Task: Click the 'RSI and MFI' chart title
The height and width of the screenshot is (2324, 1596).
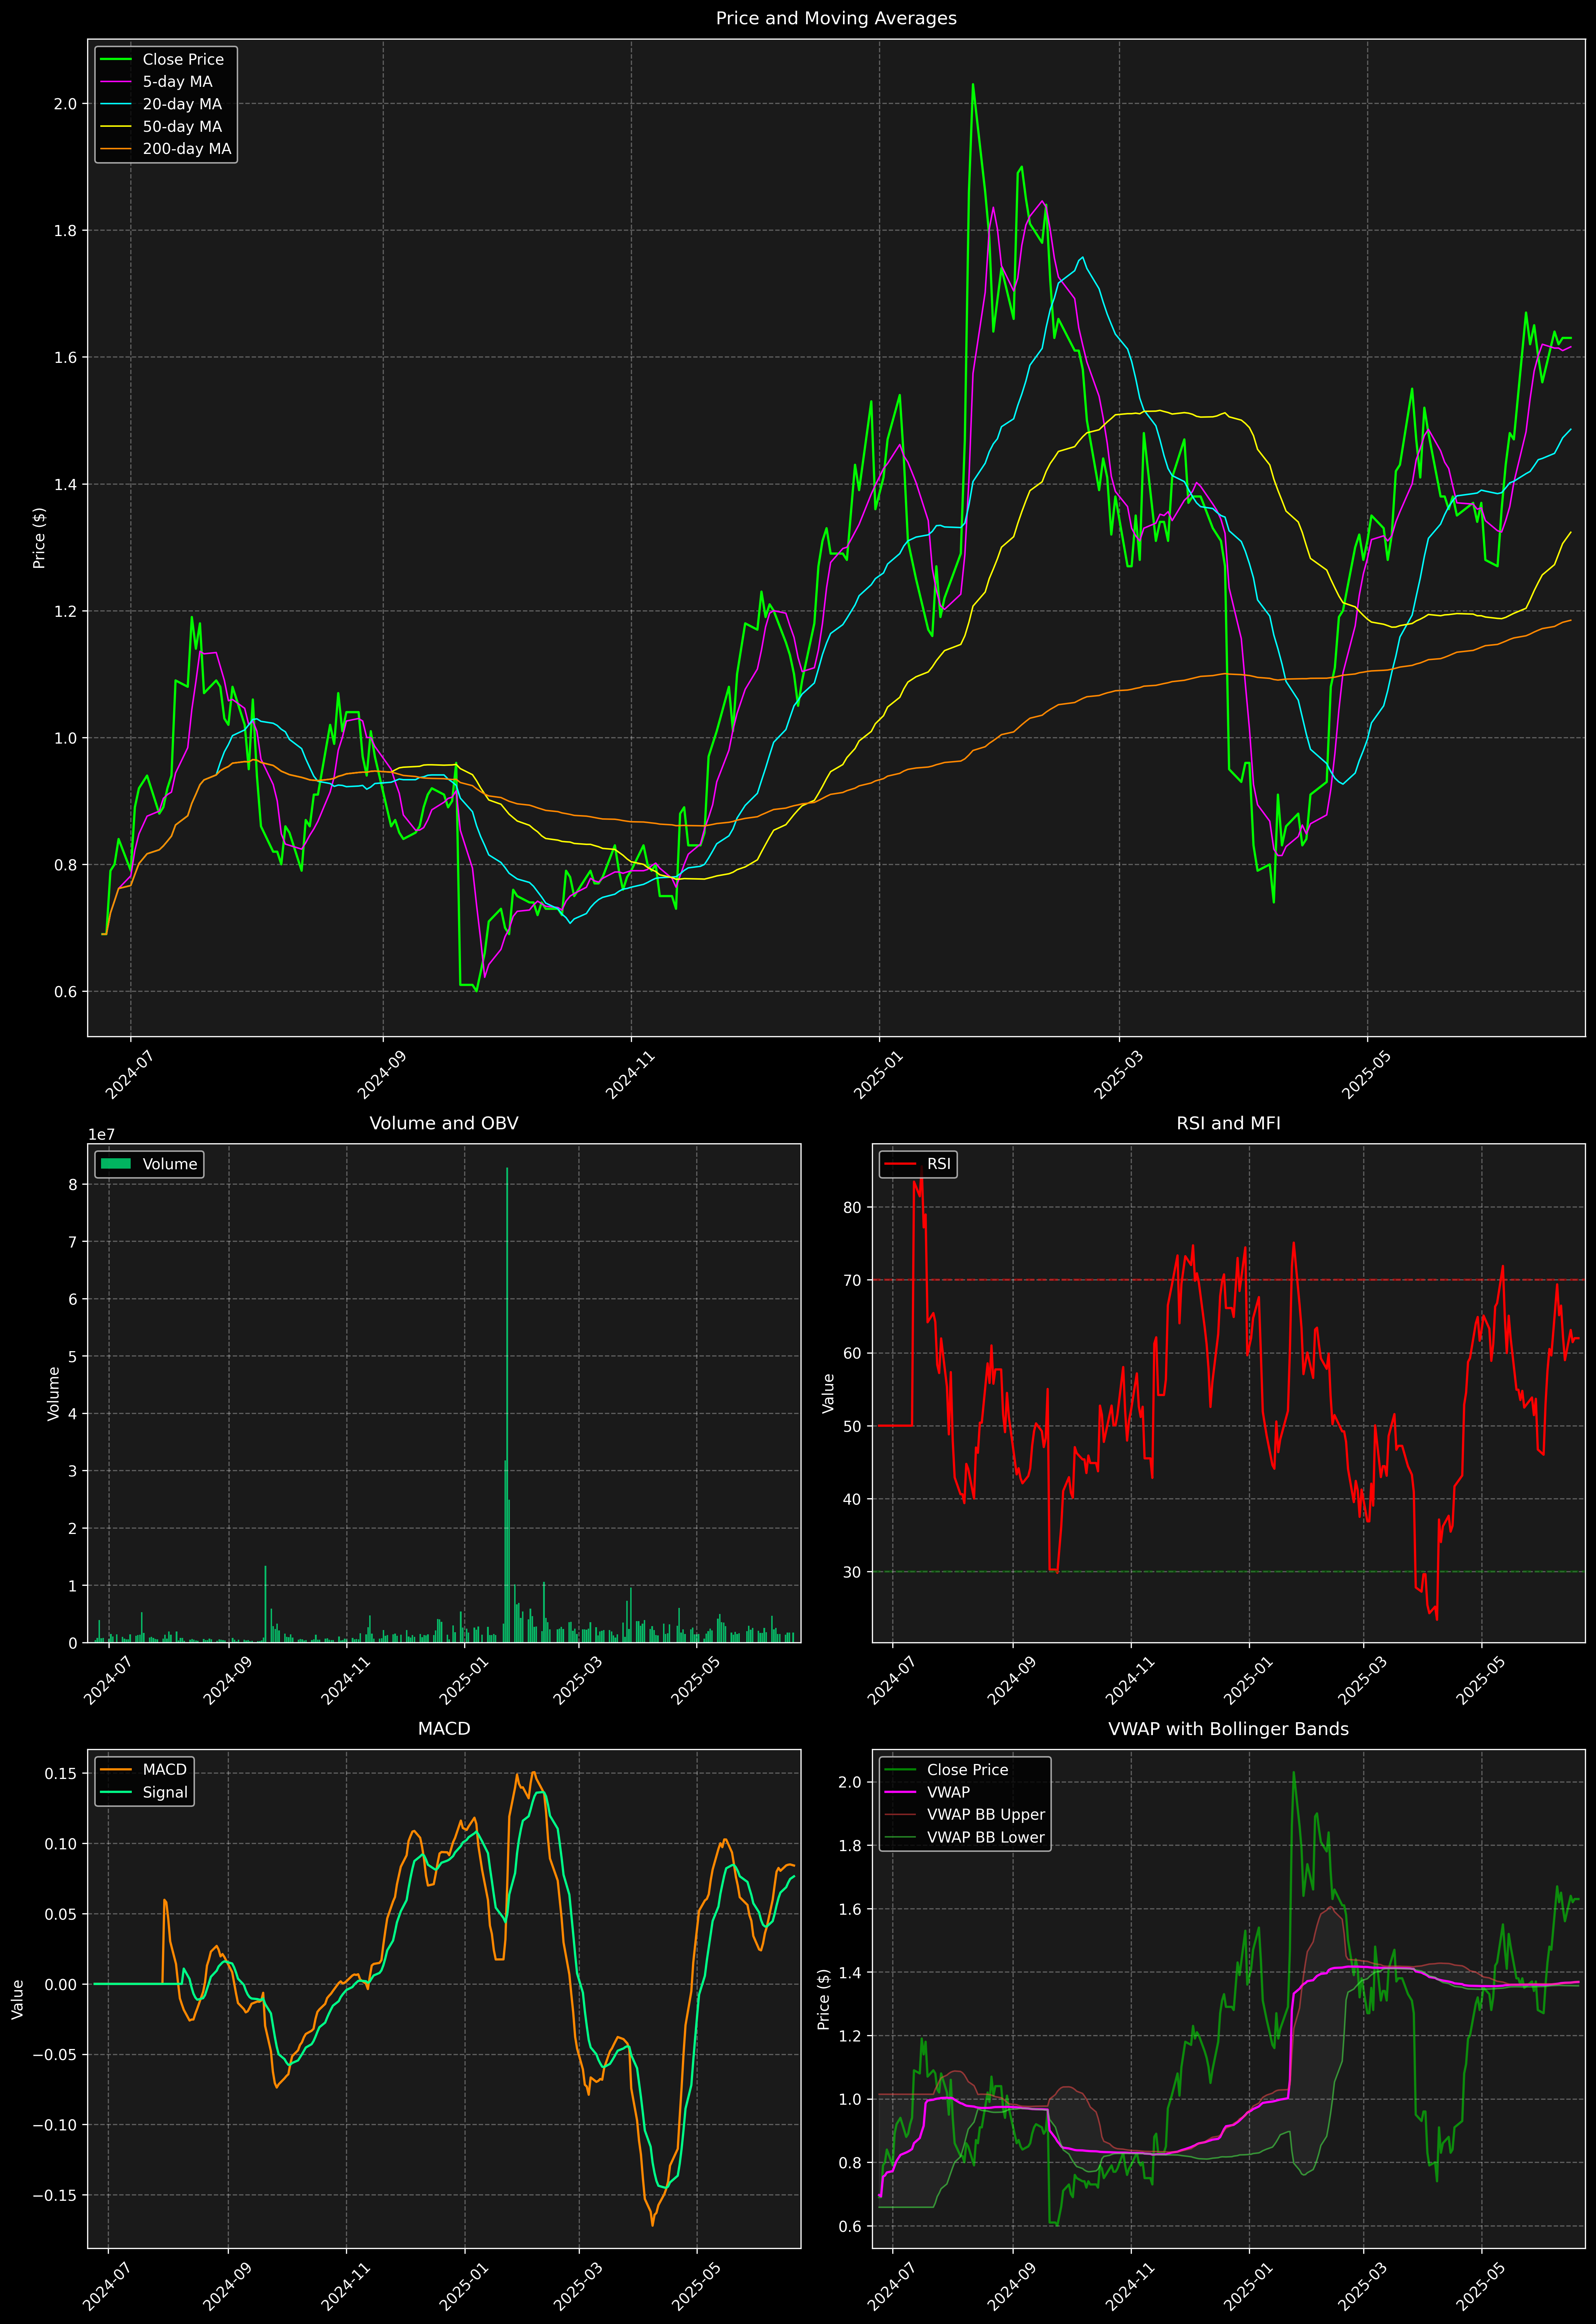Action: tap(1228, 1123)
